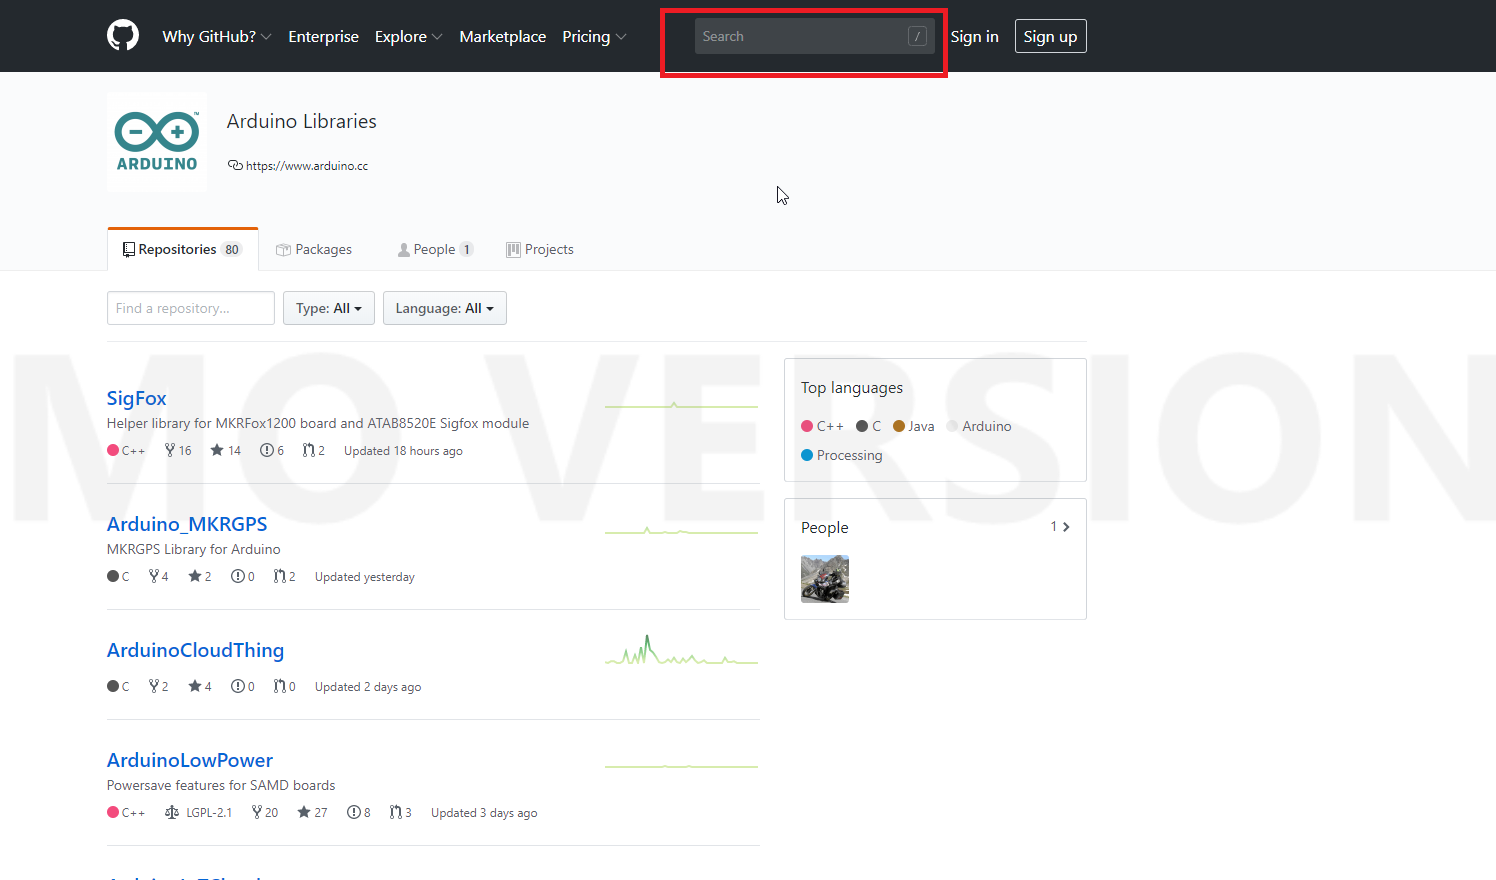Image resolution: width=1496 pixels, height=880 pixels.
Task: Open the link icon beside arduino.cc
Action: (x=235, y=165)
